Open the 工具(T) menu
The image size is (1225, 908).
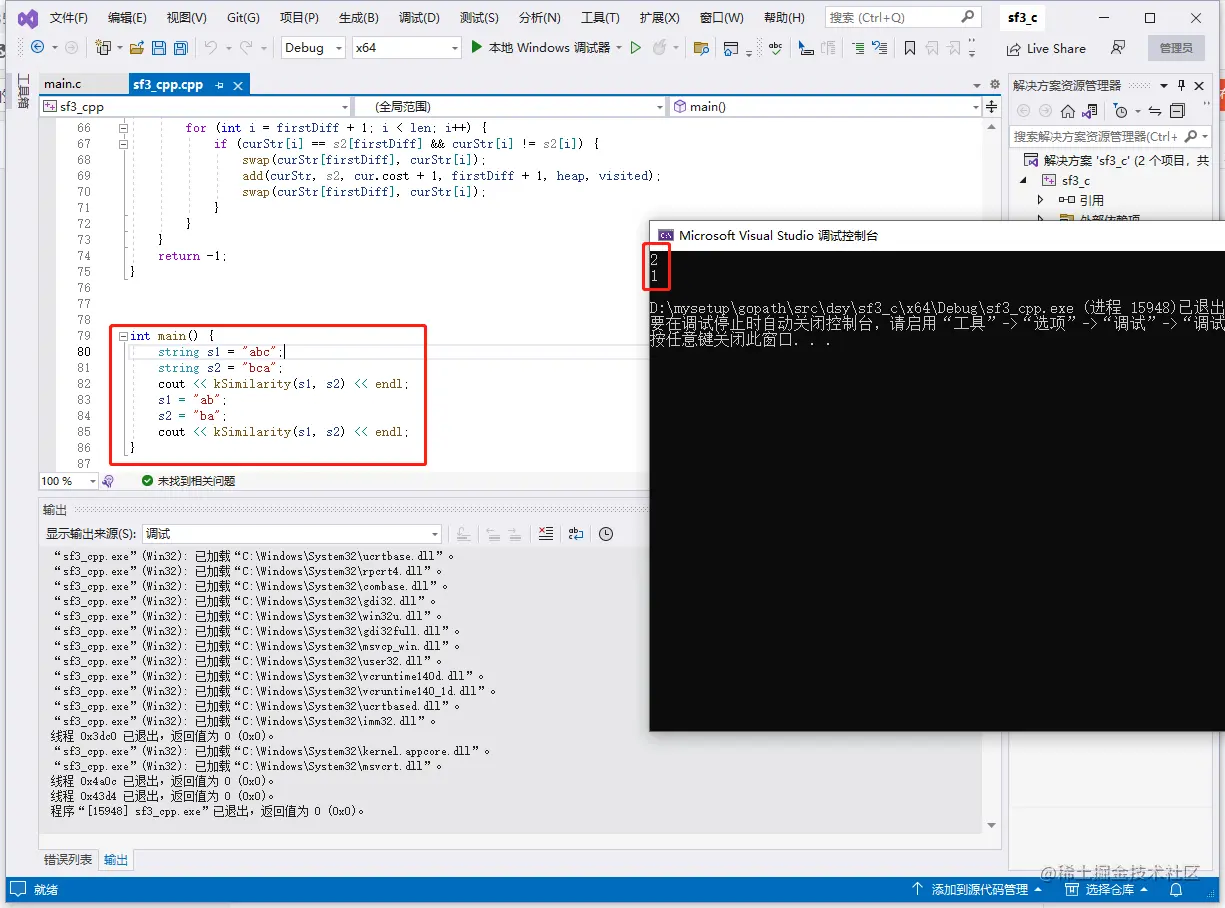point(600,18)
